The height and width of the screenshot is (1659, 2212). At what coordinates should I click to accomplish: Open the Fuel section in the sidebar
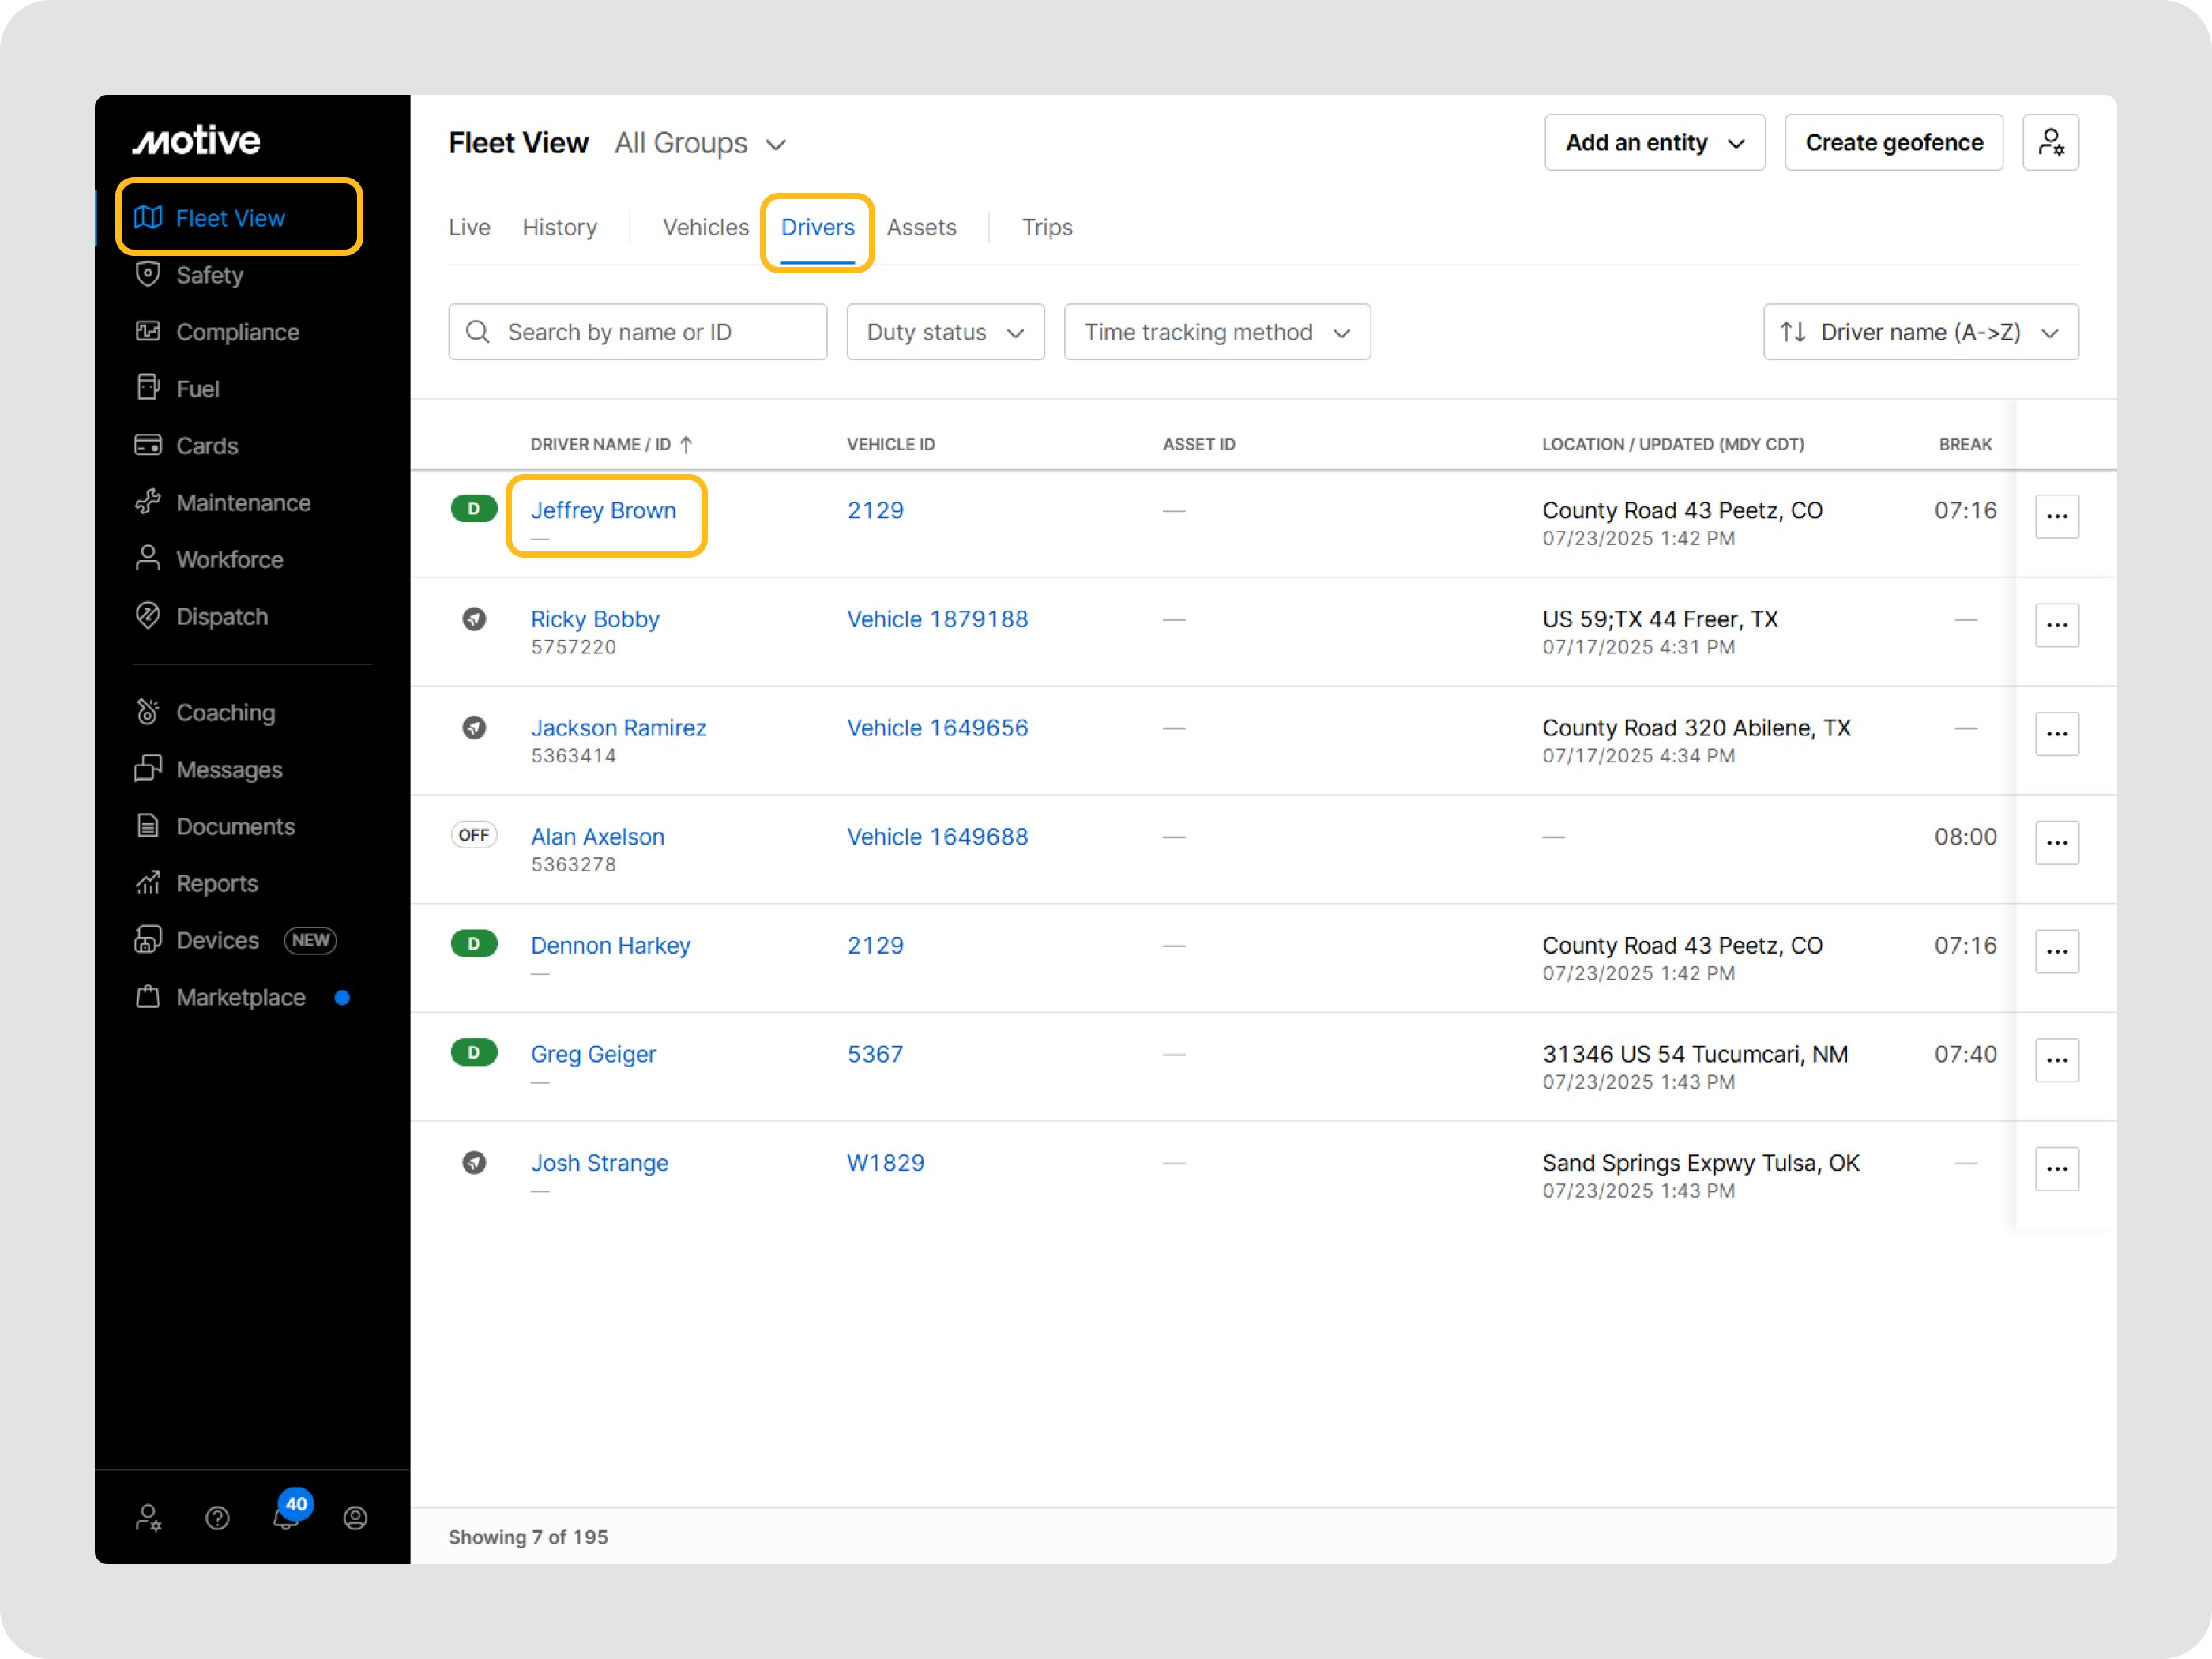197,389
